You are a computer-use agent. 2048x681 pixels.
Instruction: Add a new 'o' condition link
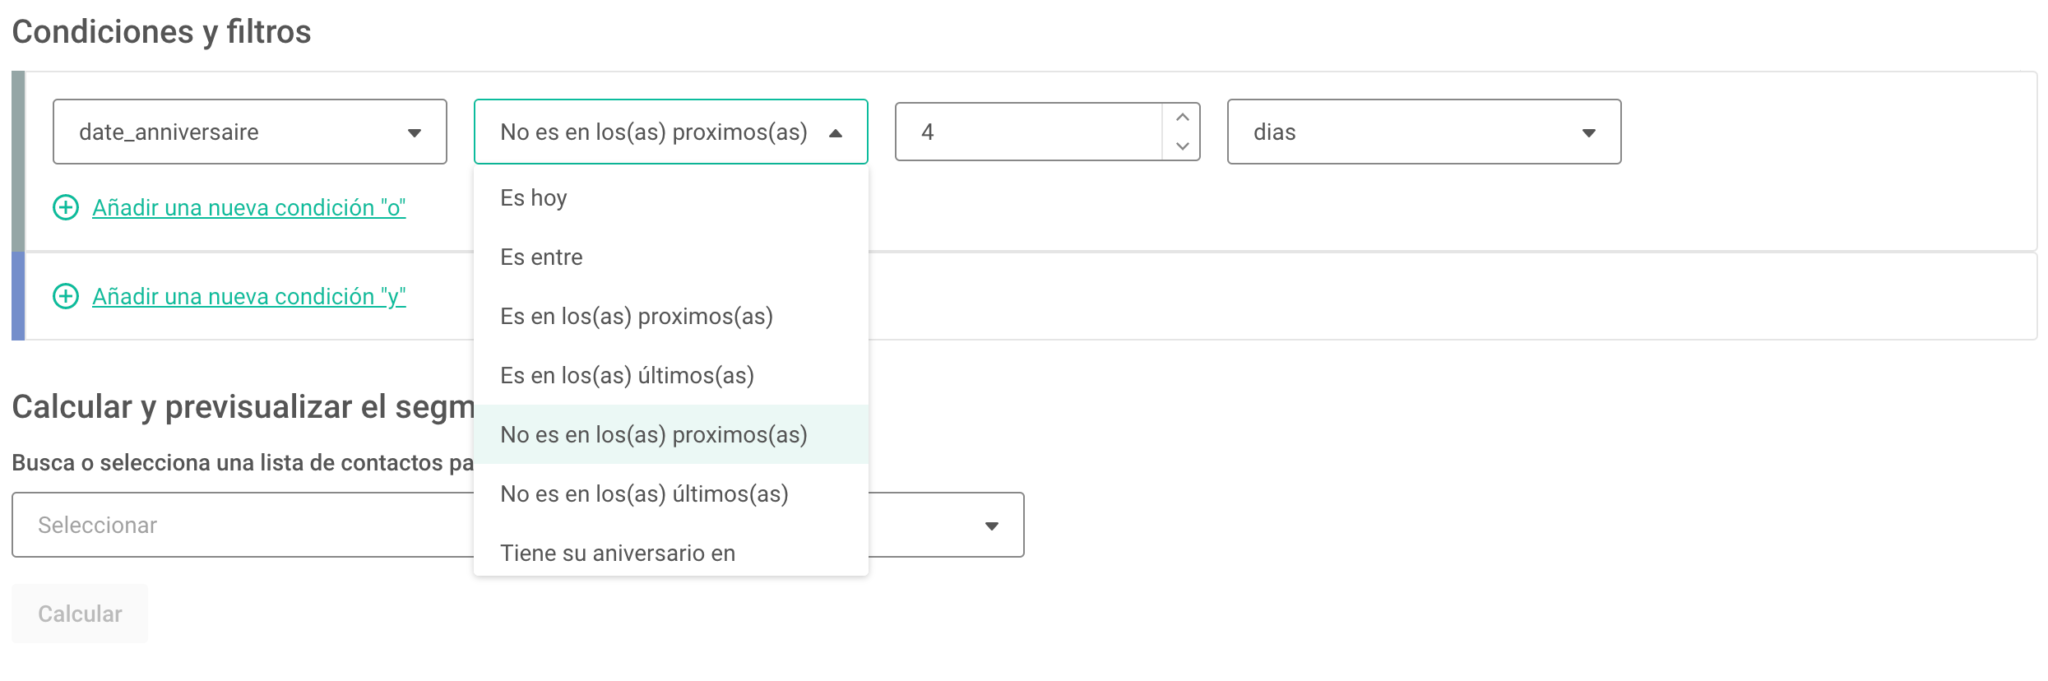pyautogui.click(x=249, y=208)
